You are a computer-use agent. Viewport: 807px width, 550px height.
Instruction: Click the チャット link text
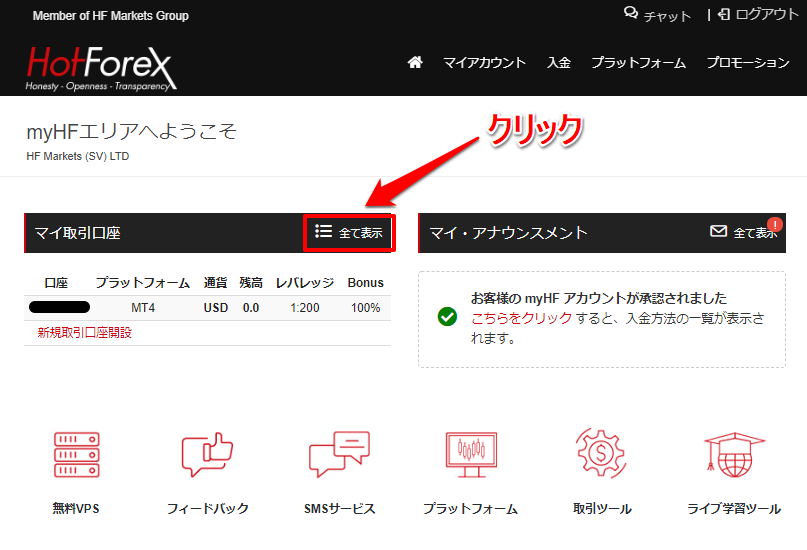click(667, 16)
